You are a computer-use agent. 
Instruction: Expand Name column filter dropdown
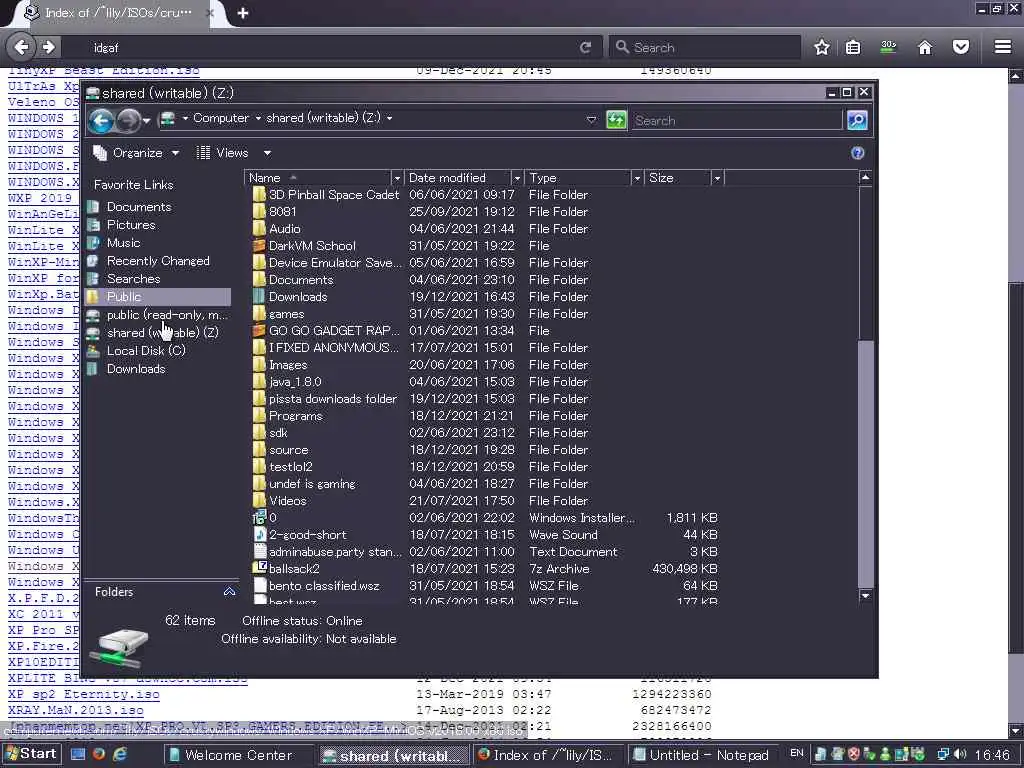(x=396, y=178)
